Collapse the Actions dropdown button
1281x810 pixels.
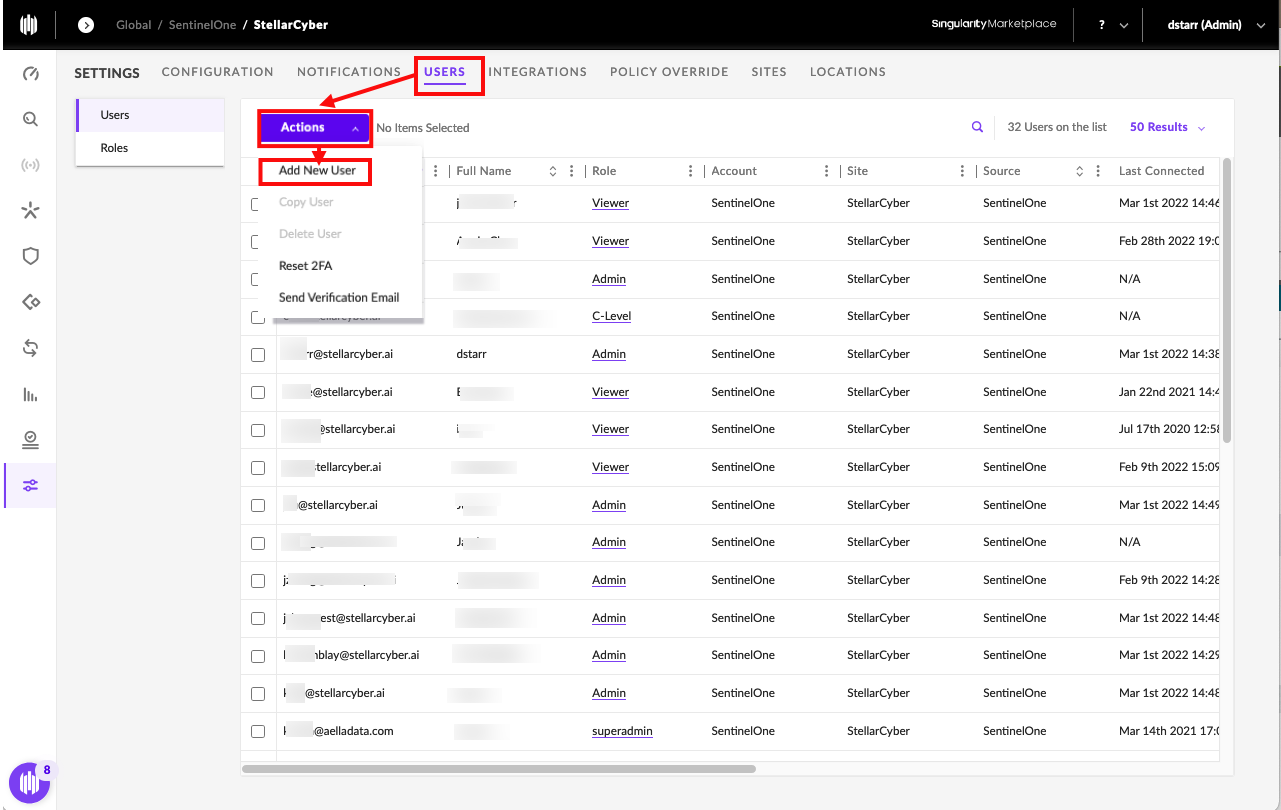click(x=315, y=128)
